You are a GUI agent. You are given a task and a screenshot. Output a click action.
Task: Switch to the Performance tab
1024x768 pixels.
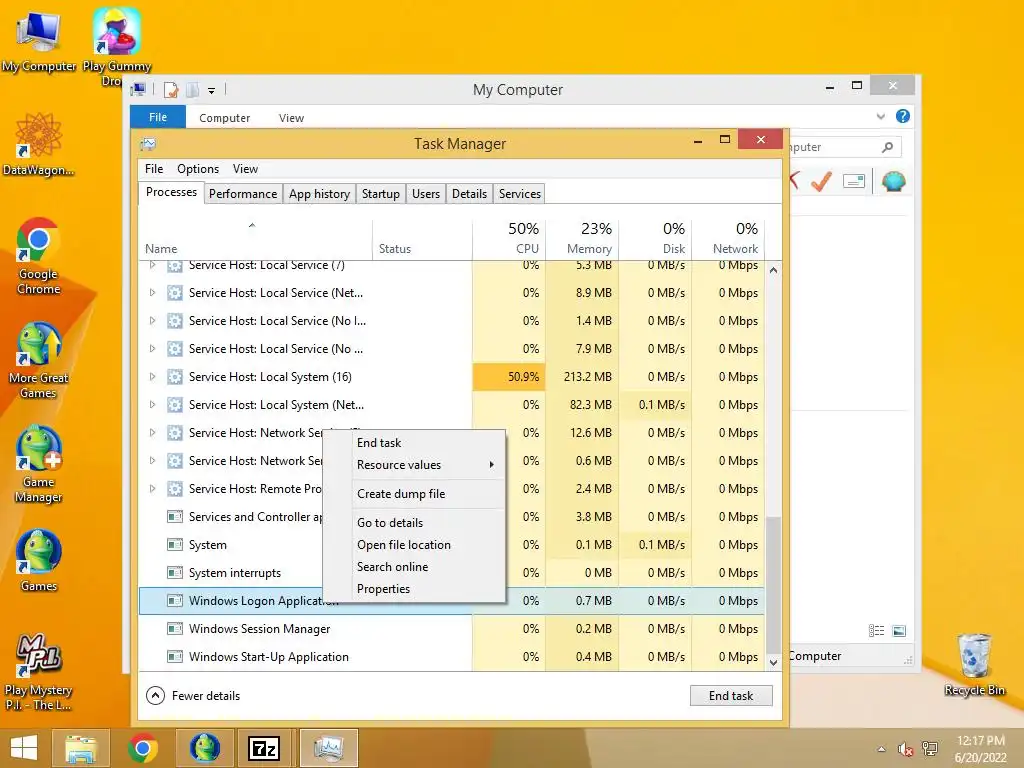click(x=243, y=194)
